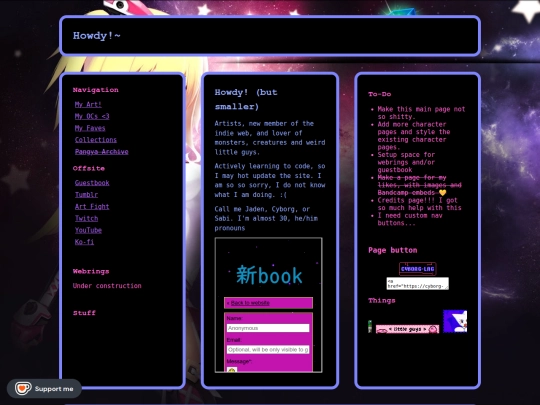Open the My Art! navigation link
The width and height of the screenshot is (540, 405).
88,104
